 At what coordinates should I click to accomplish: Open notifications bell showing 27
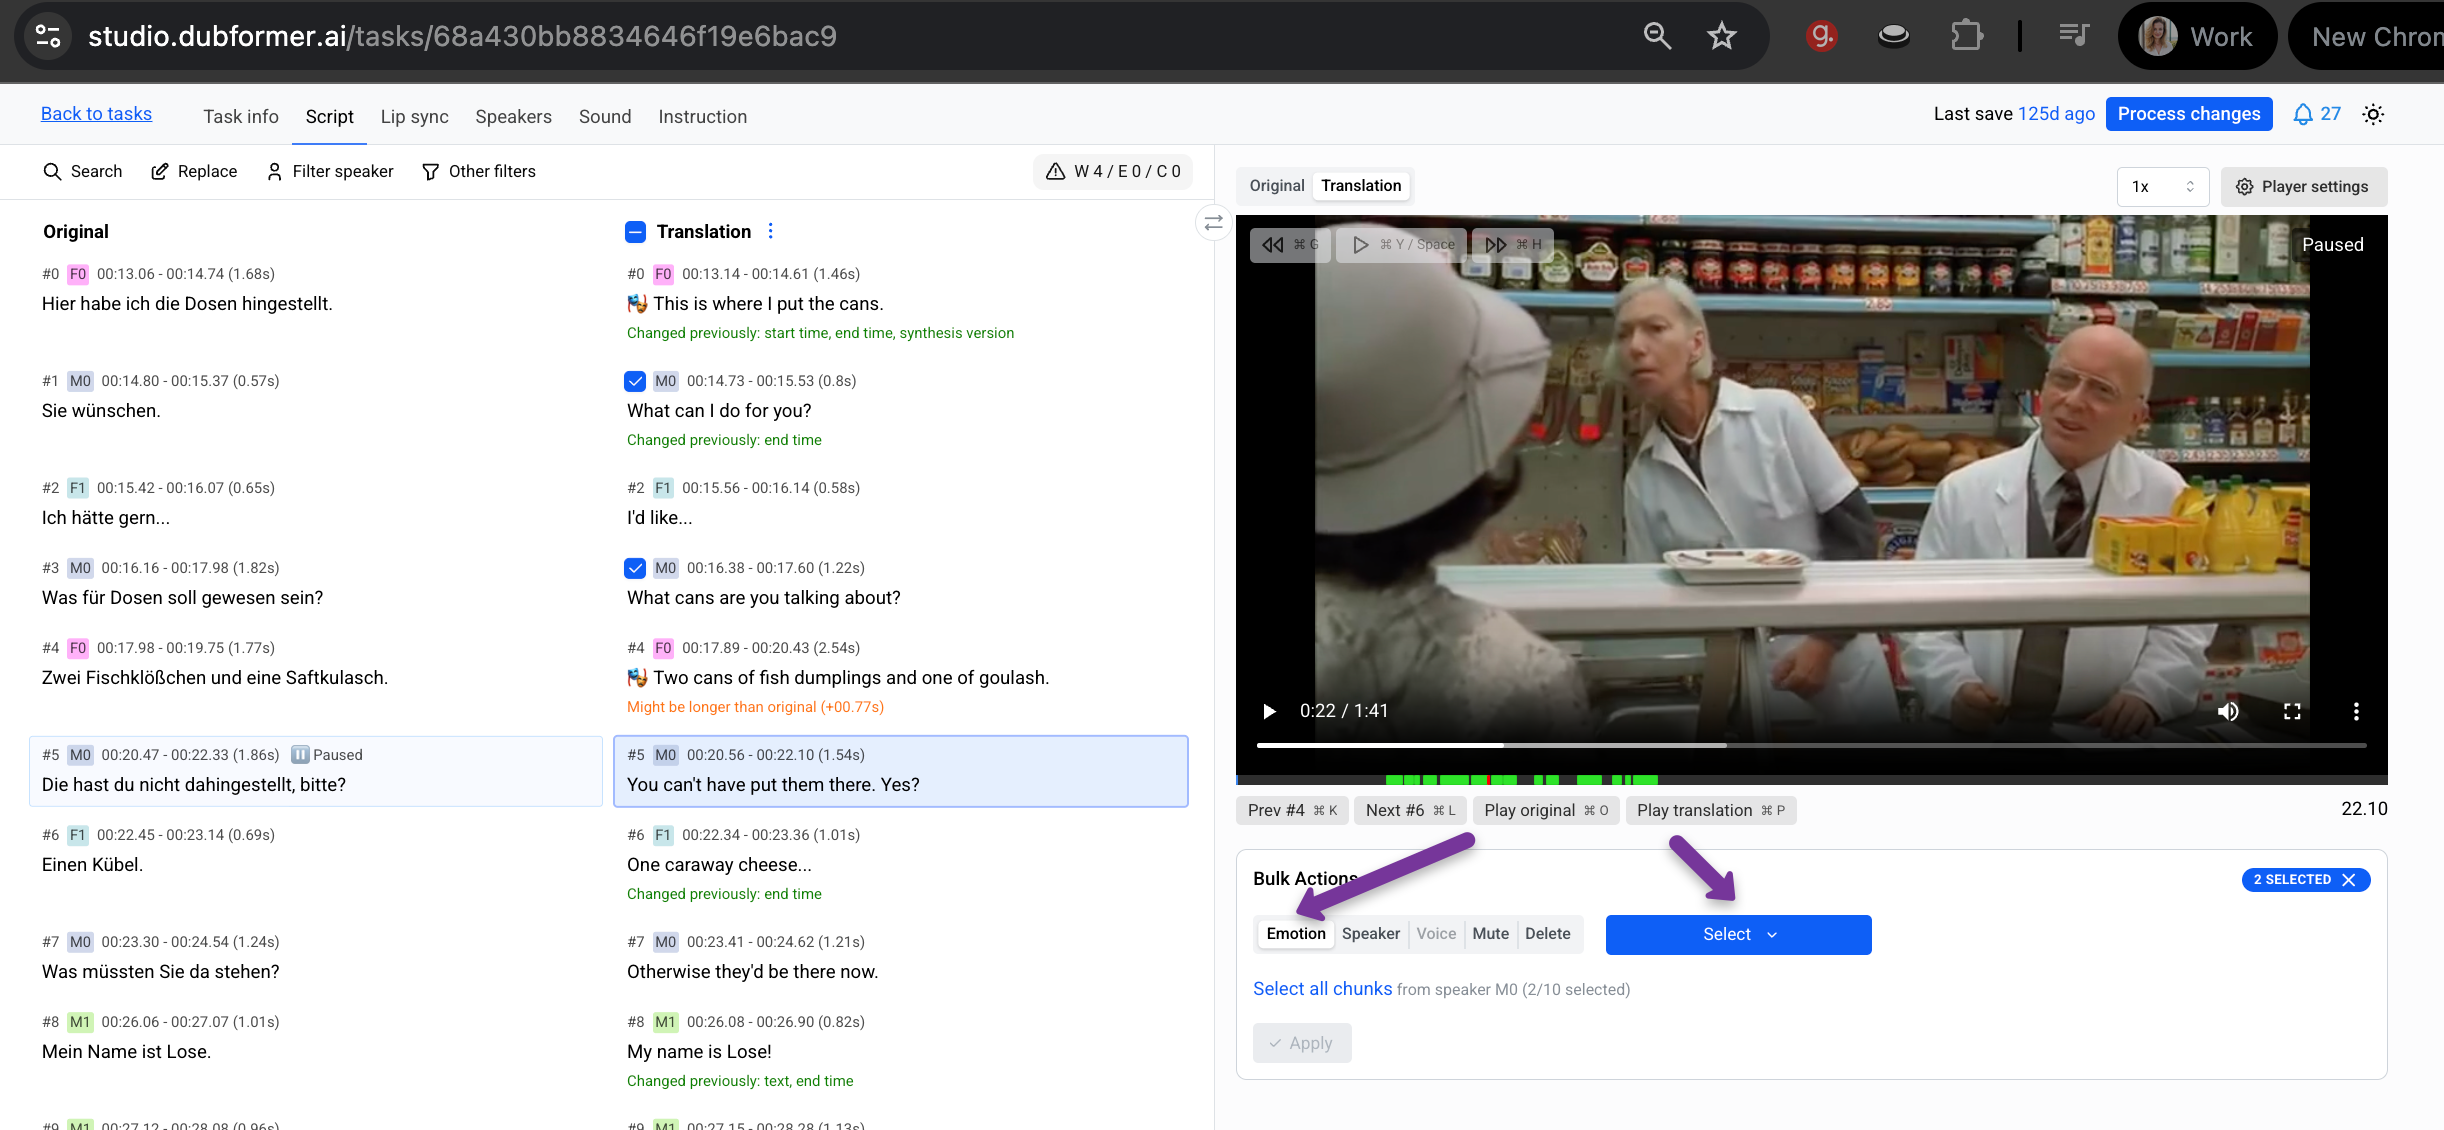pos(2316,114)
